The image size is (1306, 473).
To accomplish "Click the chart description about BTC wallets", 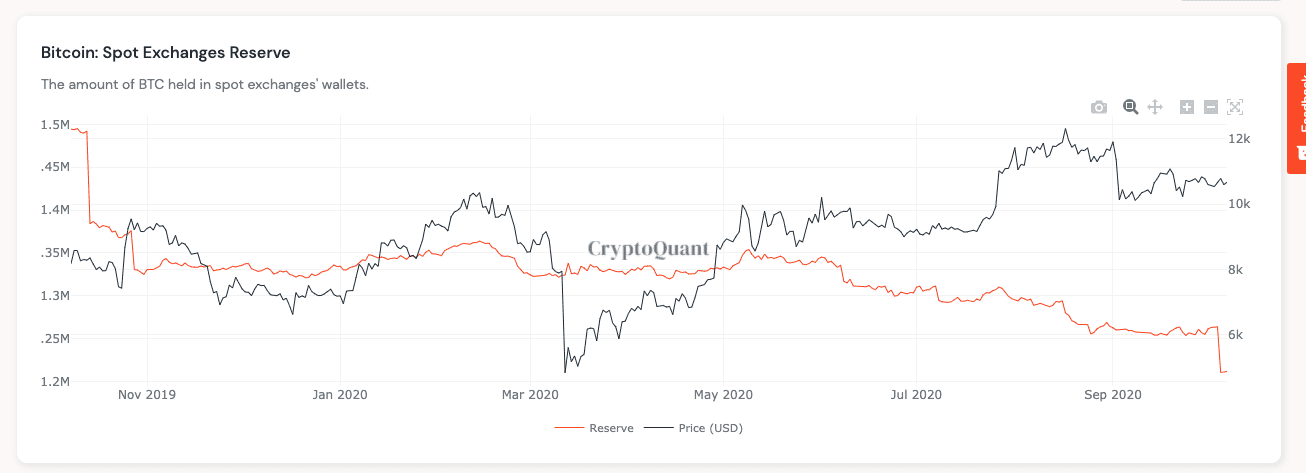I will (205, 84).
